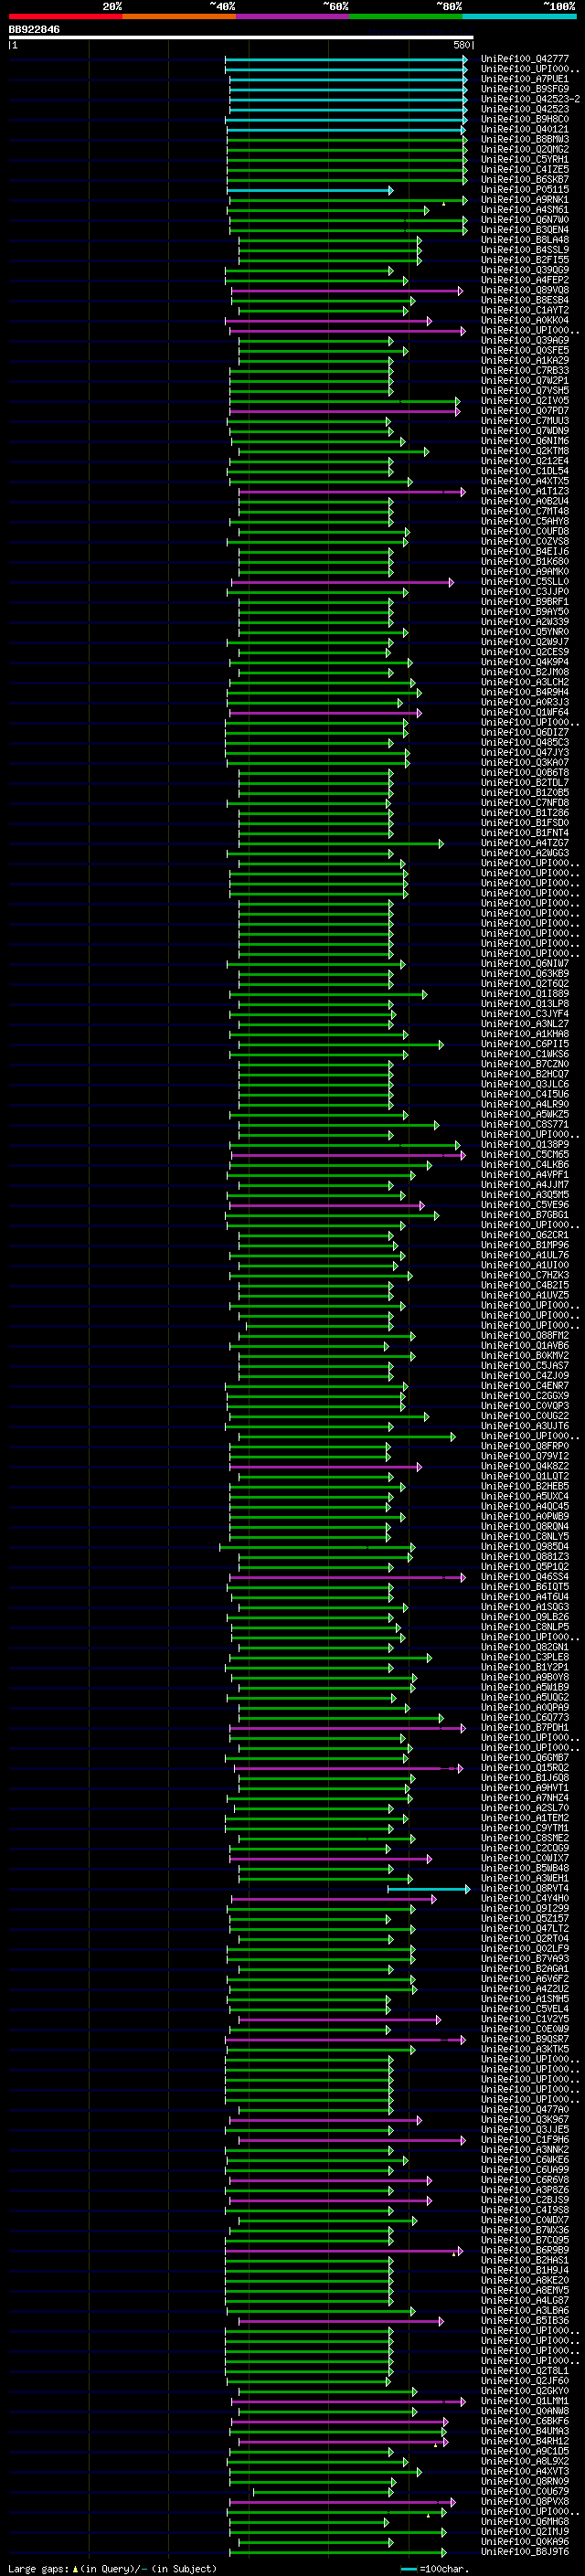
Task: Select the UniRef100_B8LA48 label
Action: click(x=525, y=240)
